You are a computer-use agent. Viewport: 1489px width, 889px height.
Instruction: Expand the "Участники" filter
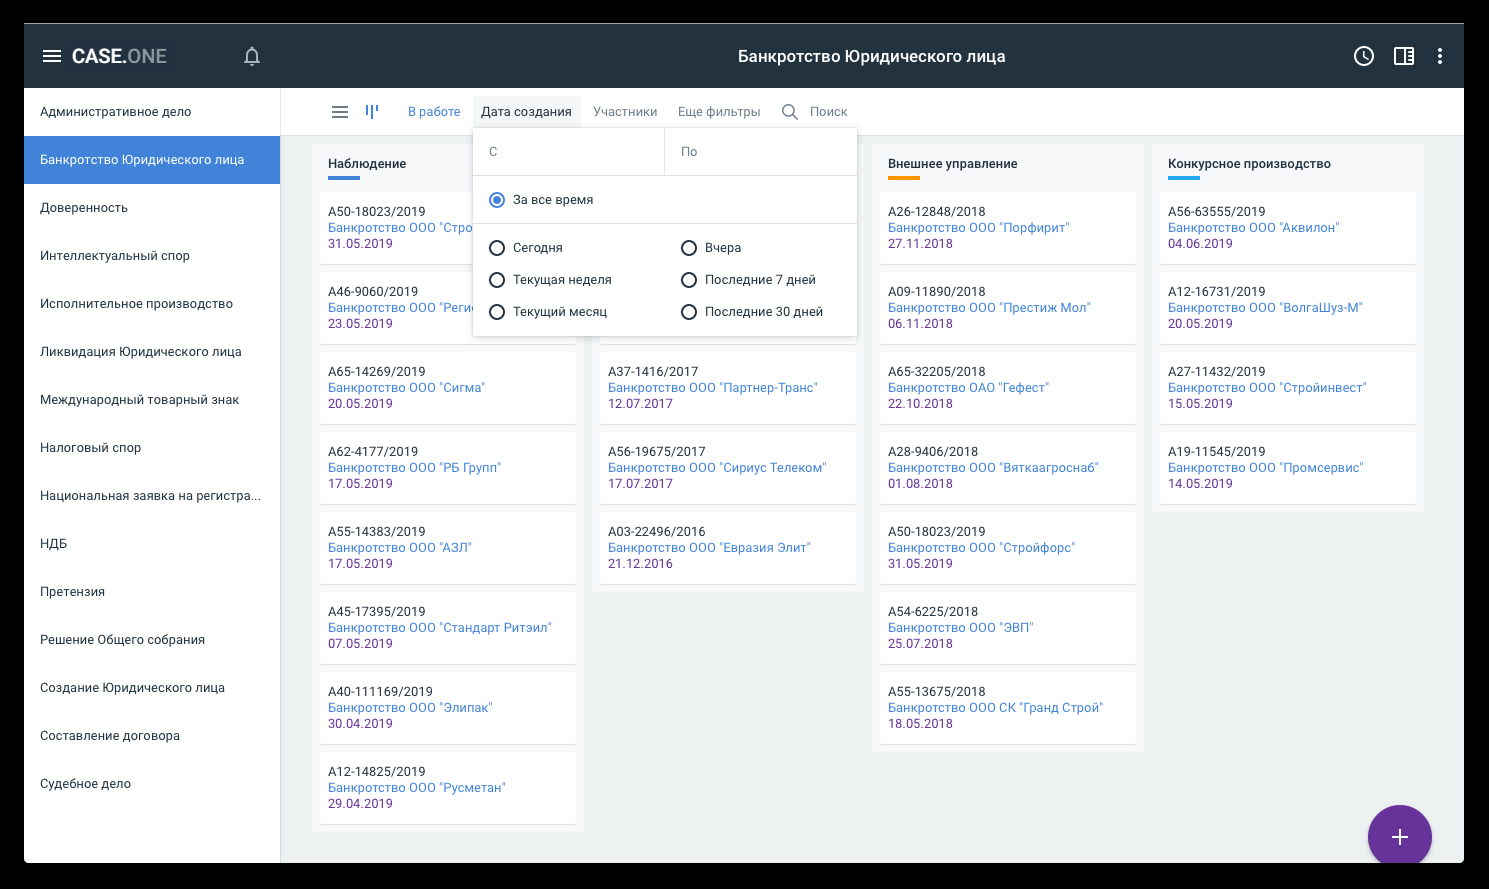(625, 112)
